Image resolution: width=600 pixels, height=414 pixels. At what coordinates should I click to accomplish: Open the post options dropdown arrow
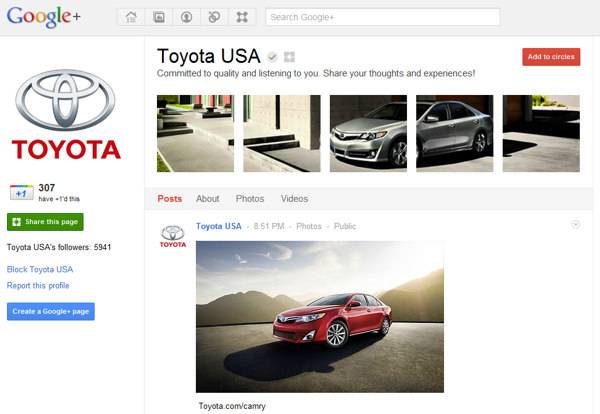tap(576, 225)
